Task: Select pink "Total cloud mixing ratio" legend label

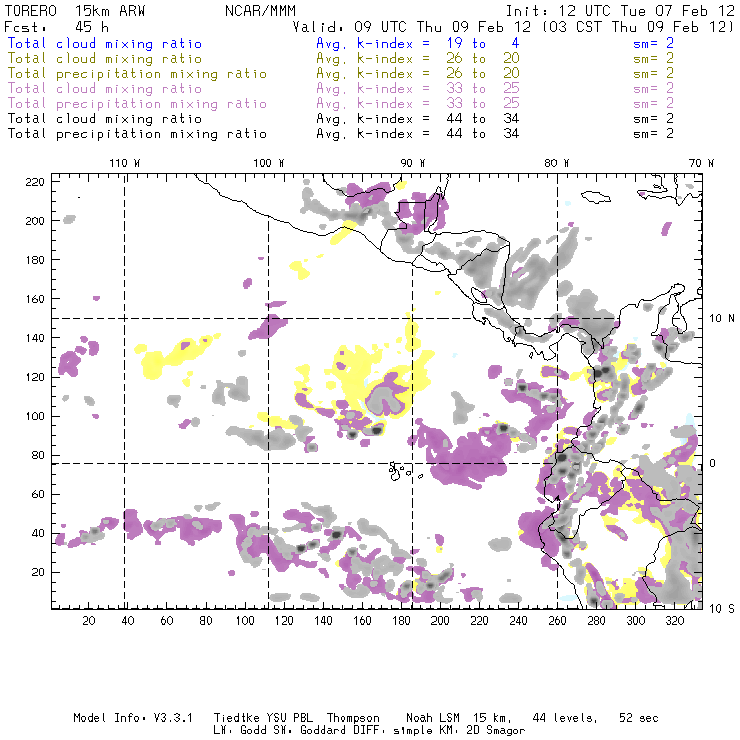Action: [105, 89]
